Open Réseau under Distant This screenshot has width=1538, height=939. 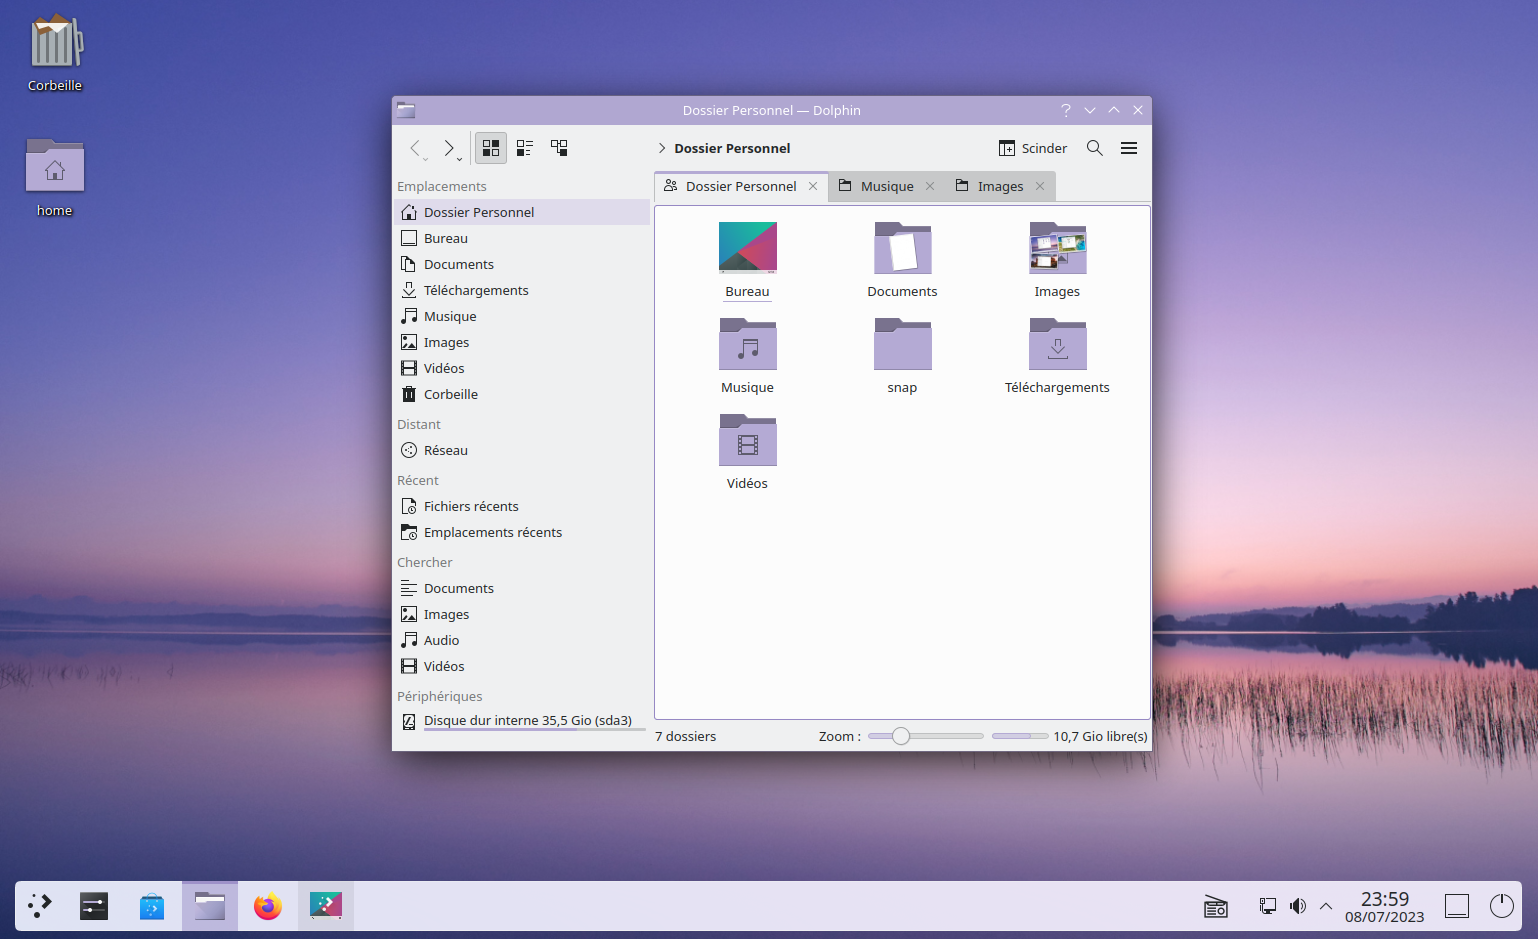pos(445,450)
